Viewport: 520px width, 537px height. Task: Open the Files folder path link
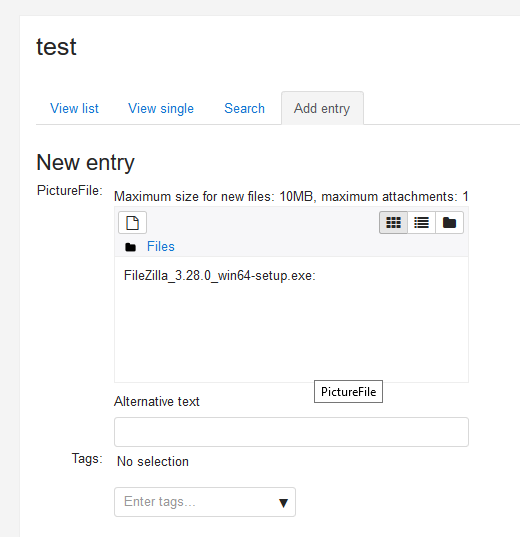(x=161, y=247)
